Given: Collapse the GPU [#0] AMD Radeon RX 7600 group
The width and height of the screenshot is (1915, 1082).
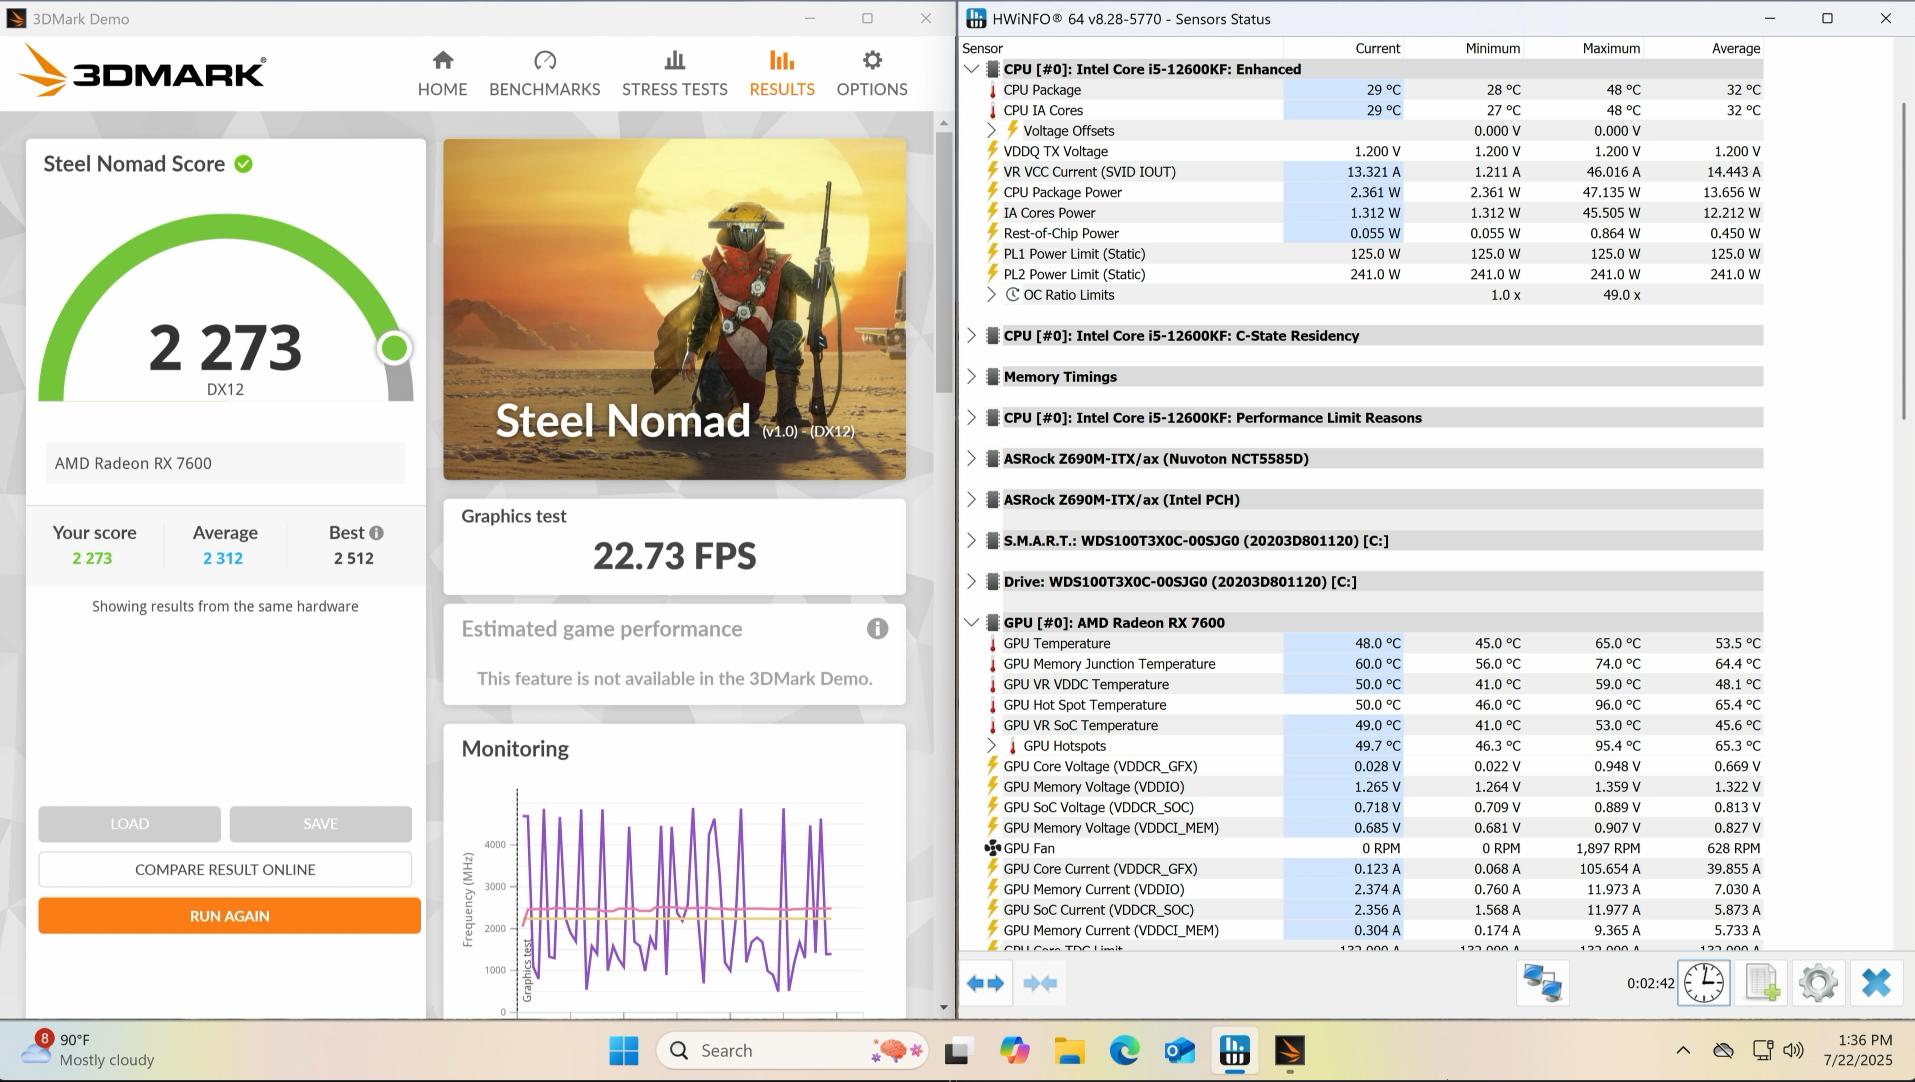Looking at the screenshot, I should [971, 623].
